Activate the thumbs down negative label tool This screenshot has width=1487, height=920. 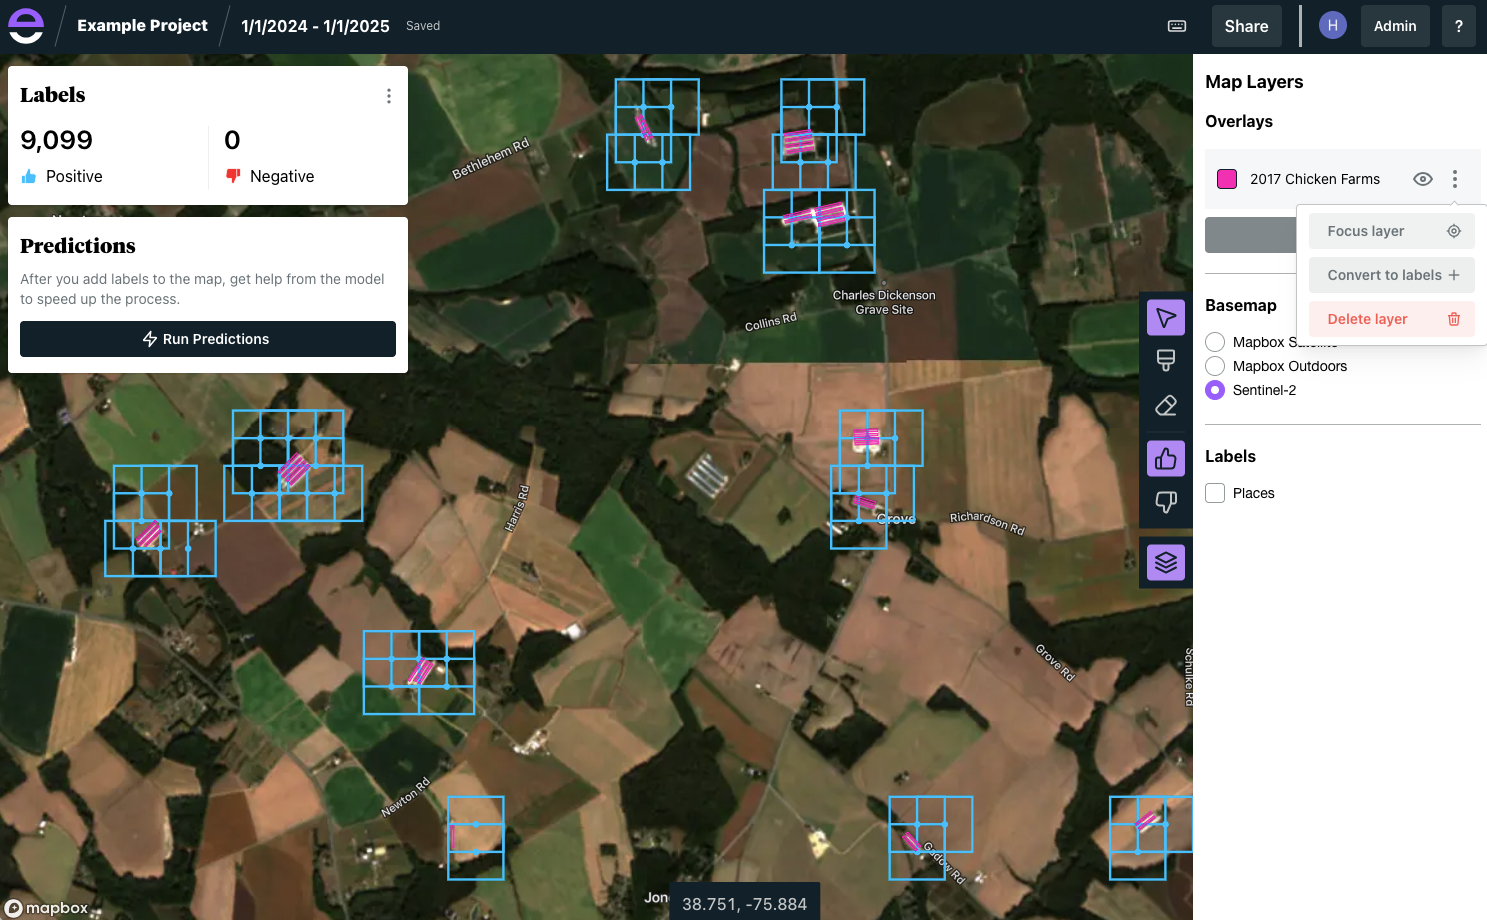pos(1165,502)
